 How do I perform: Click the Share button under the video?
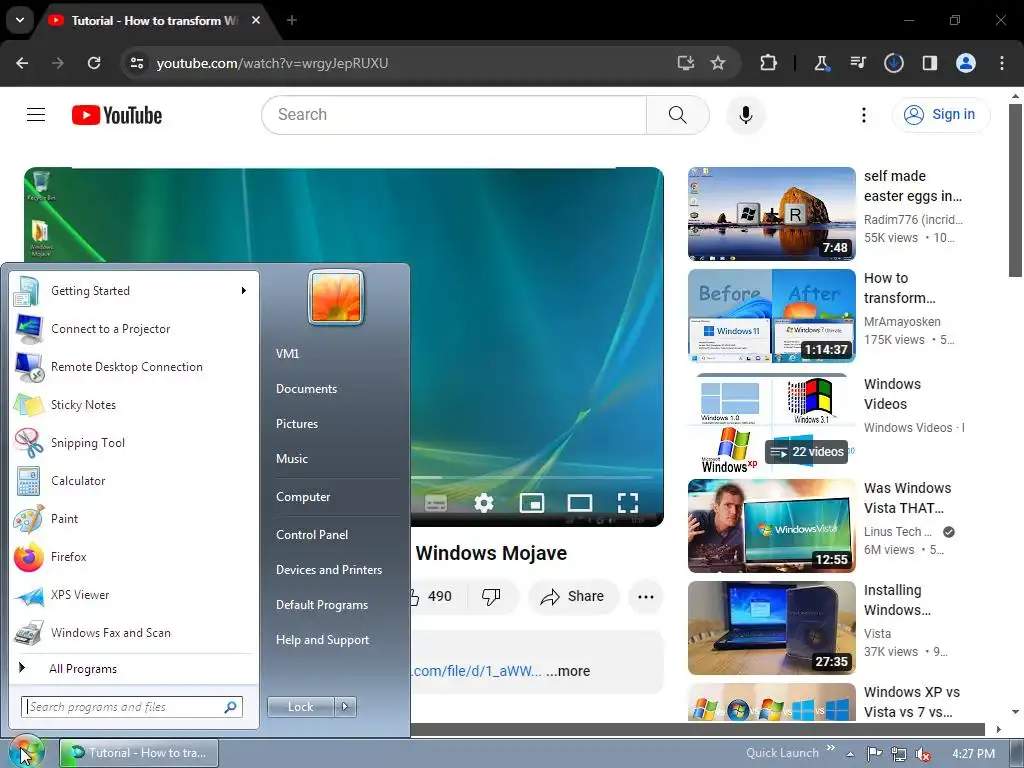coord(573,596)
